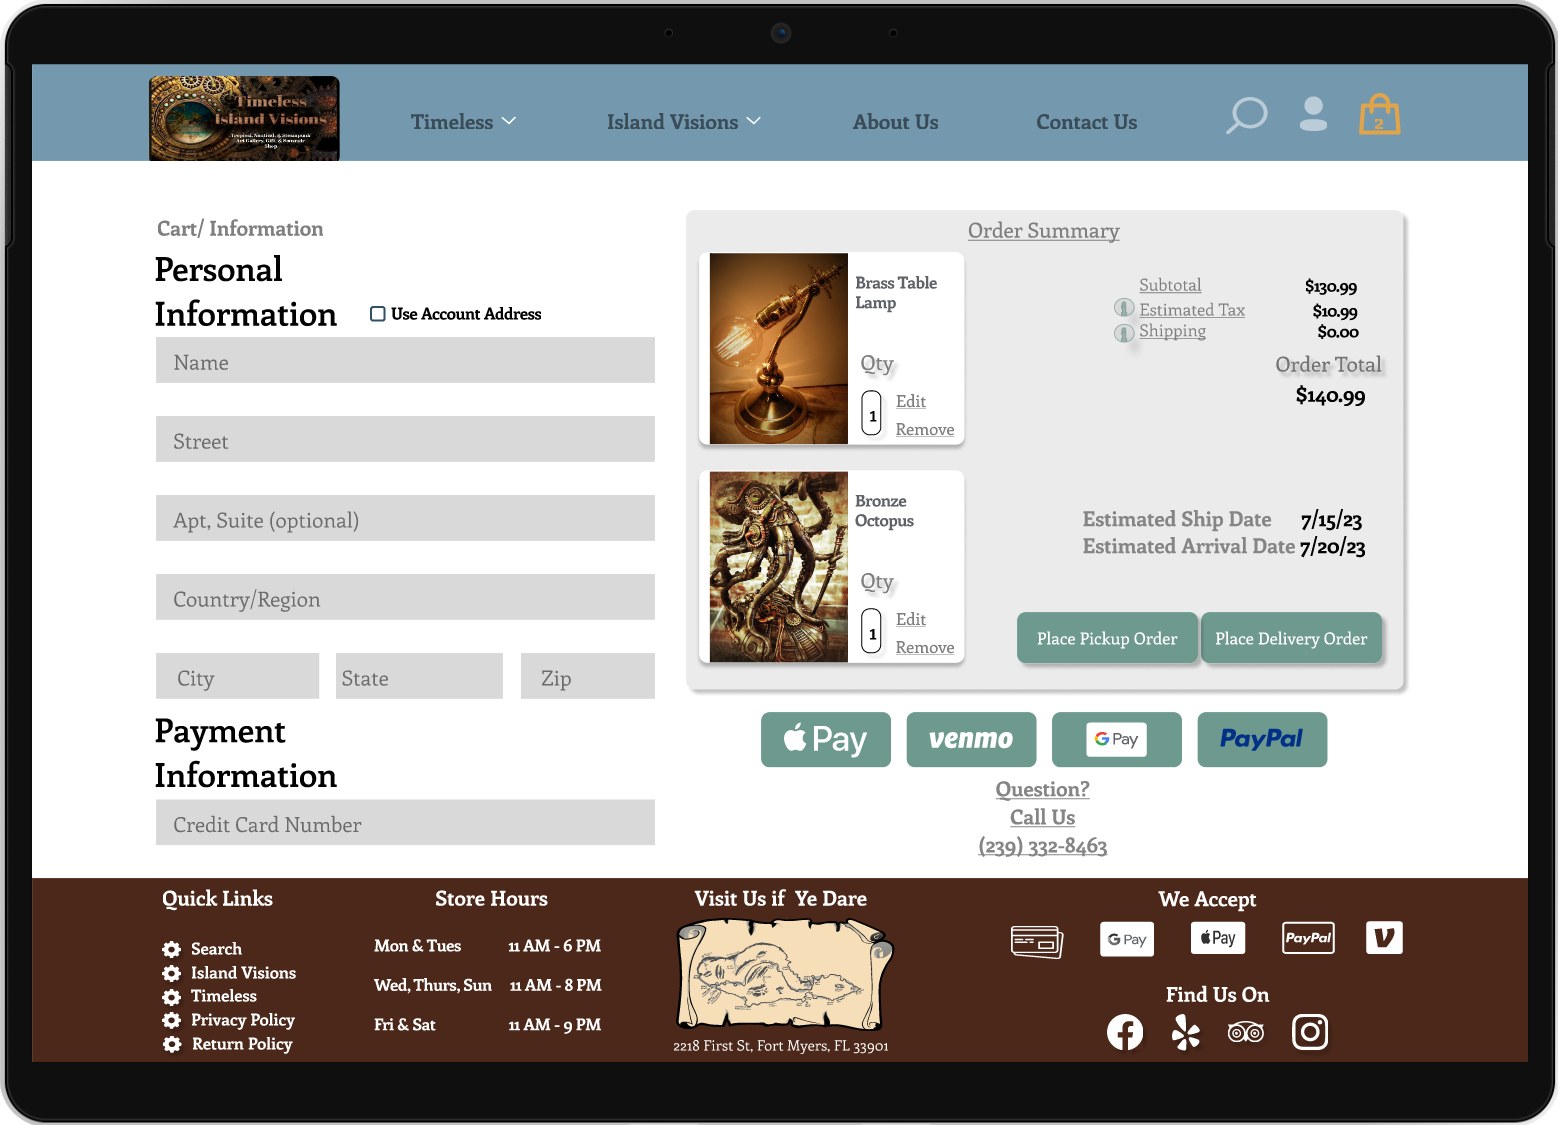Screen dimensions: 1558x1125
Task: Open the shopping bag cart icon
Action: tap(1379, 114)
